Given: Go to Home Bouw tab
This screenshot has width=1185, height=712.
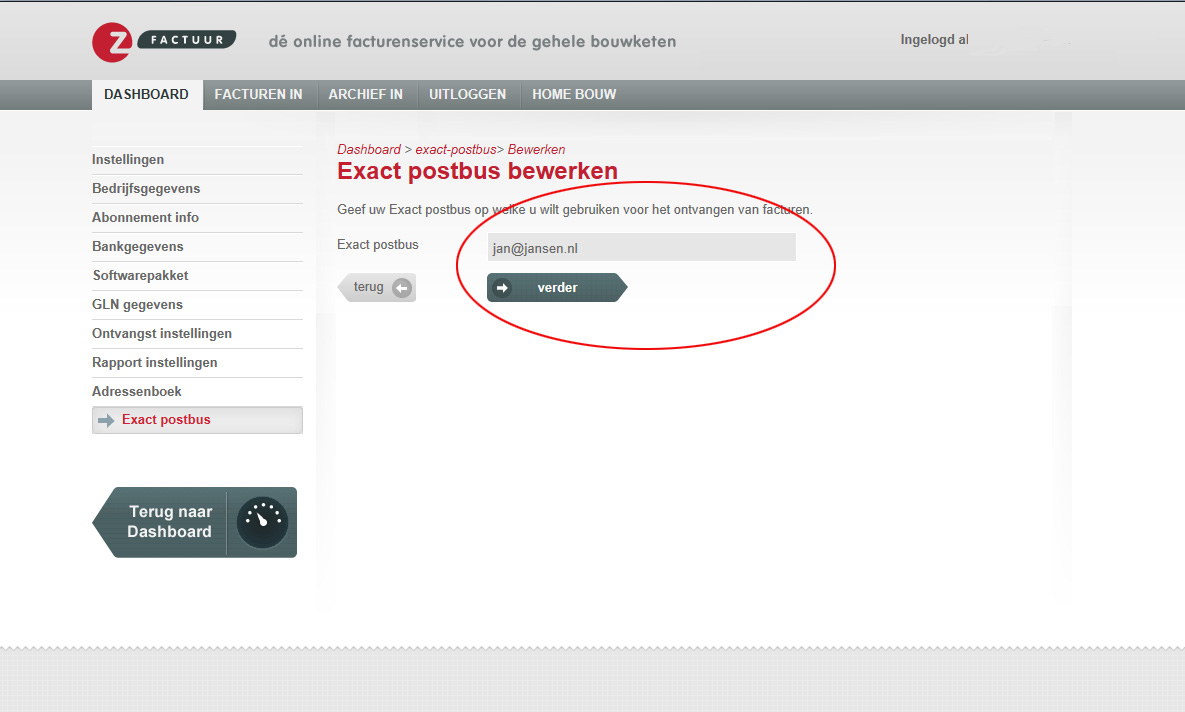Looking at the screenshot, I should click(x=574, y=94).
